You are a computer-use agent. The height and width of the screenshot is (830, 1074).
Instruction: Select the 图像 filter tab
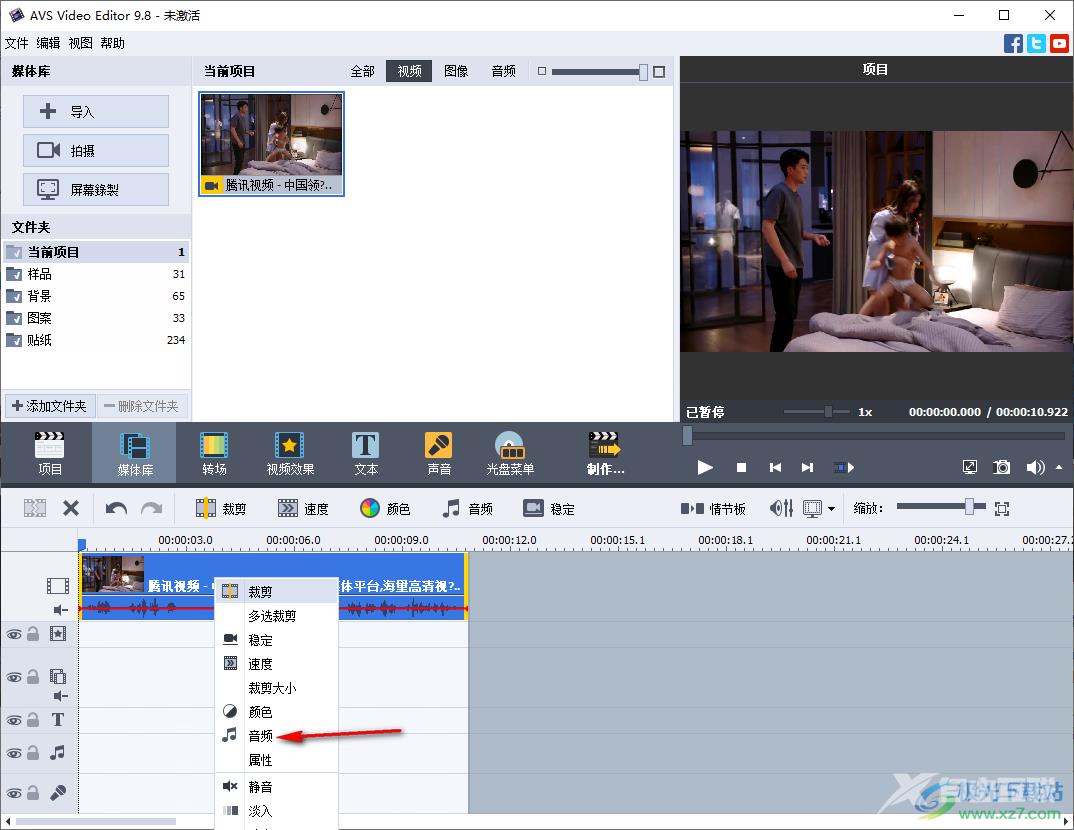click(456, 71)
